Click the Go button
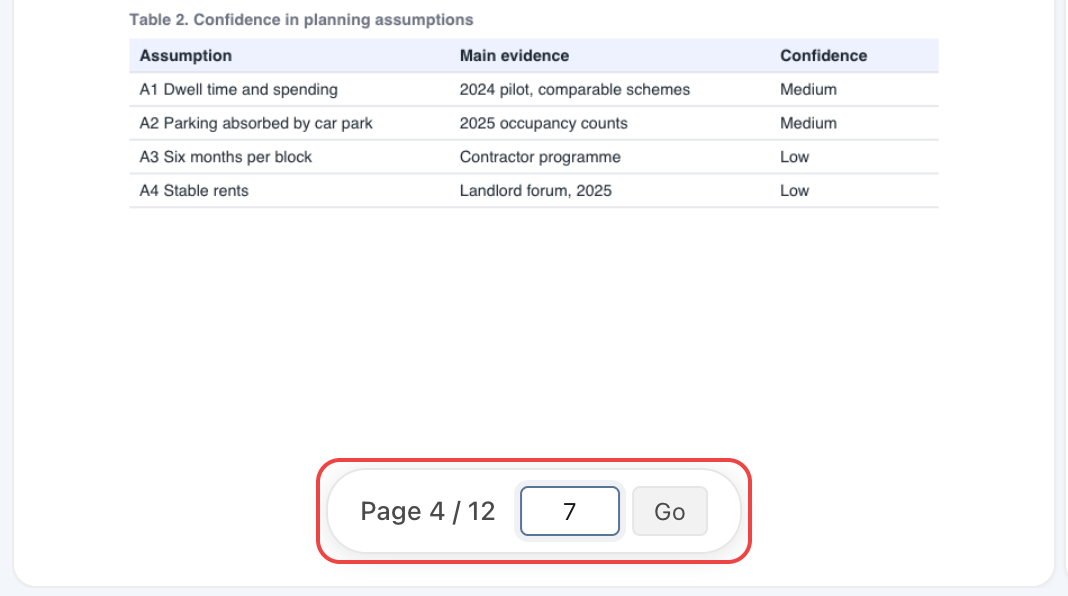The height and width of the screenshot is (596, 1068). (x=670, y=511)
